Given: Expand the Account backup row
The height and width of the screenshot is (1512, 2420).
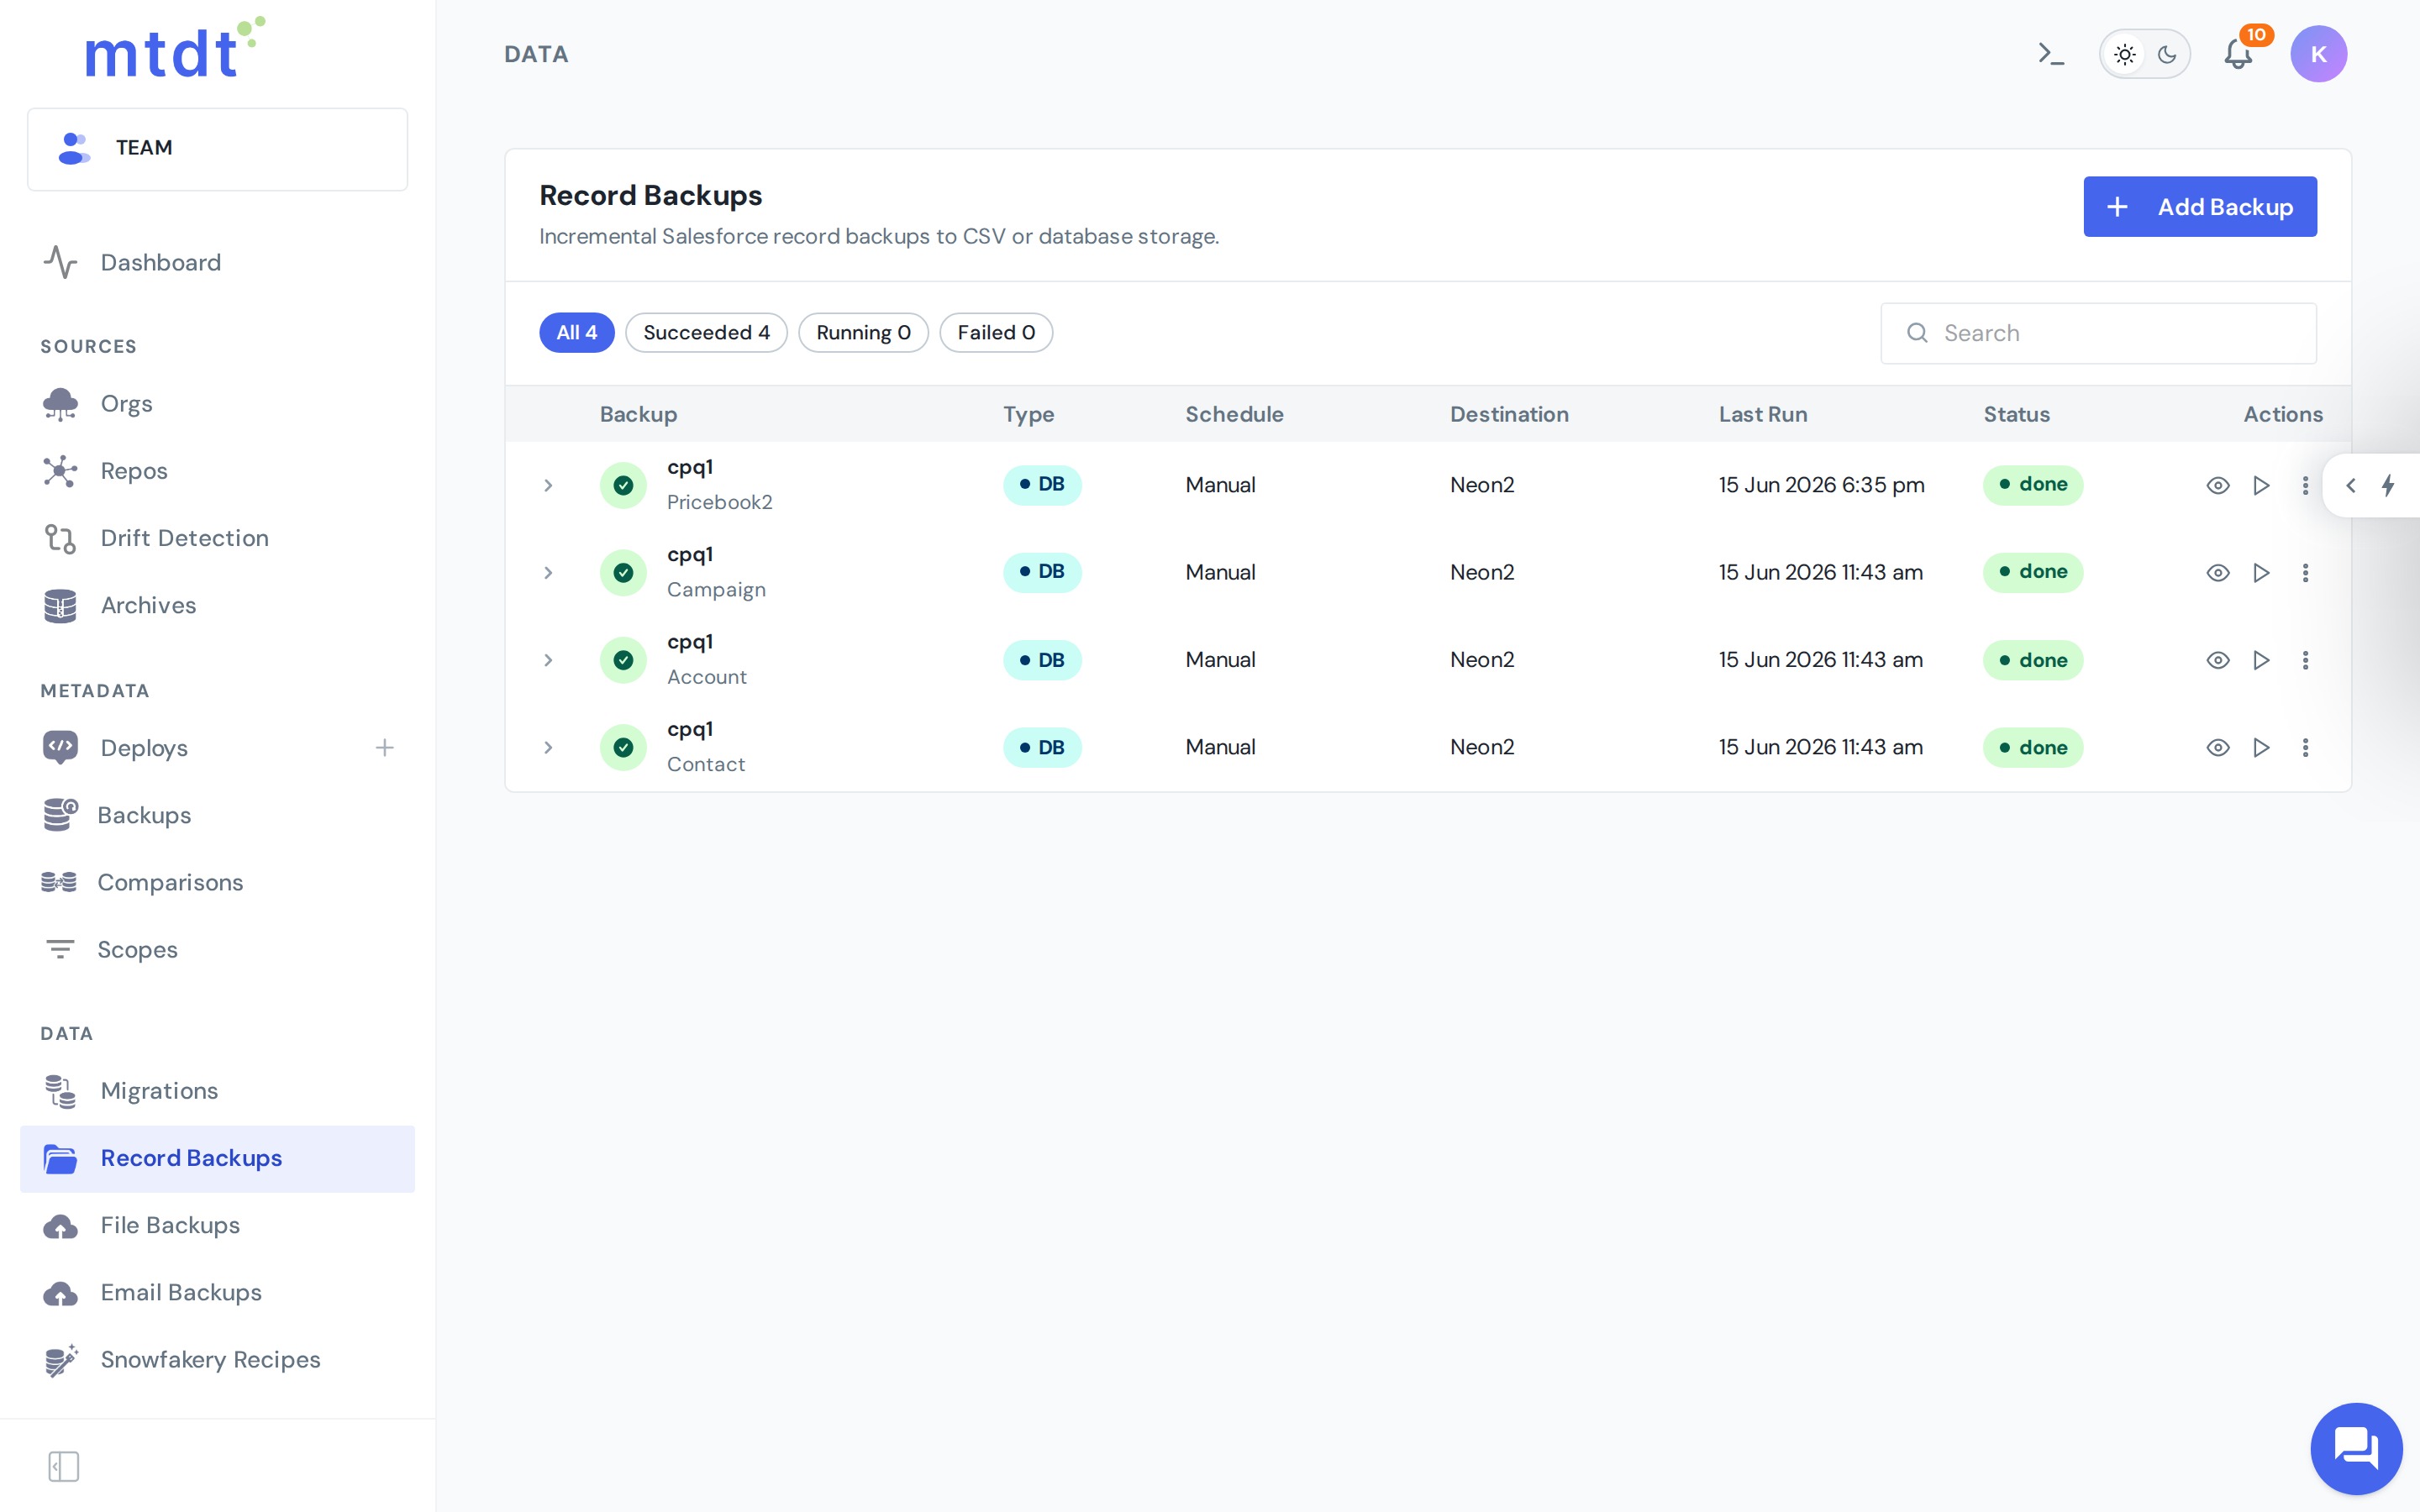Looking at the screenshot, I should (548, 660).
